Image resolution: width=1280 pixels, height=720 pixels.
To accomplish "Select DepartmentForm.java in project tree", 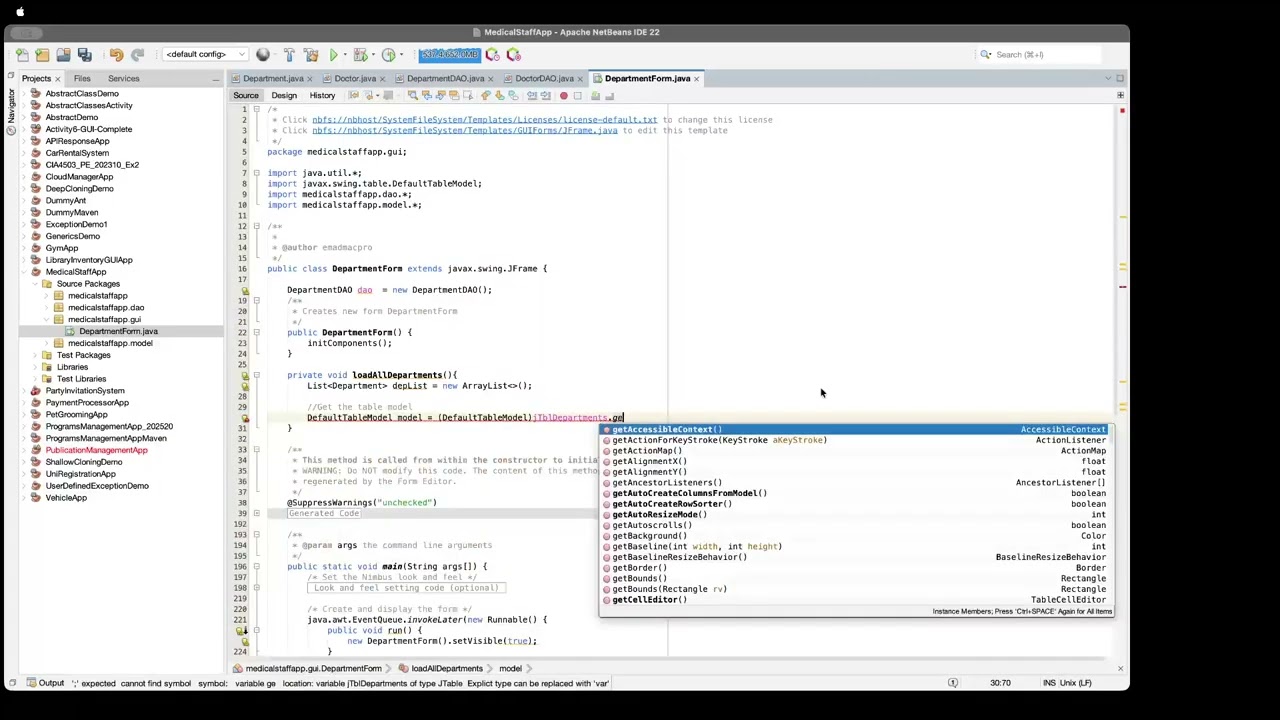I will click(118, 331).
